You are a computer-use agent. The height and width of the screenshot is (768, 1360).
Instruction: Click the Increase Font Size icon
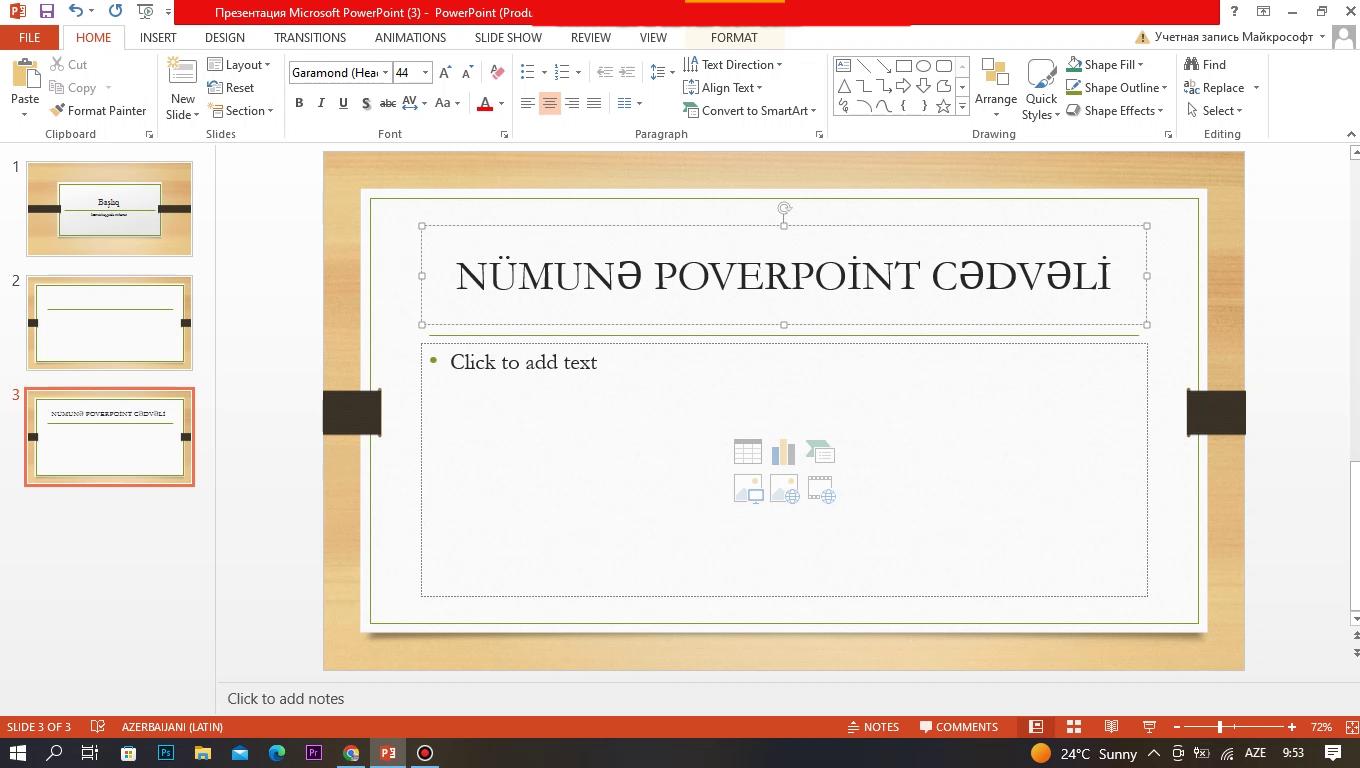[445, 72]
